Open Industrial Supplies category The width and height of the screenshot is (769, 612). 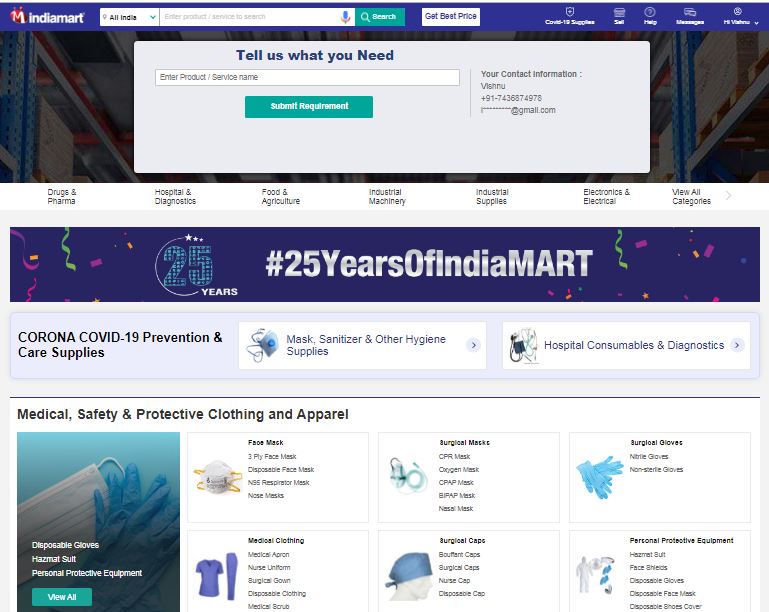click(492, 197)
